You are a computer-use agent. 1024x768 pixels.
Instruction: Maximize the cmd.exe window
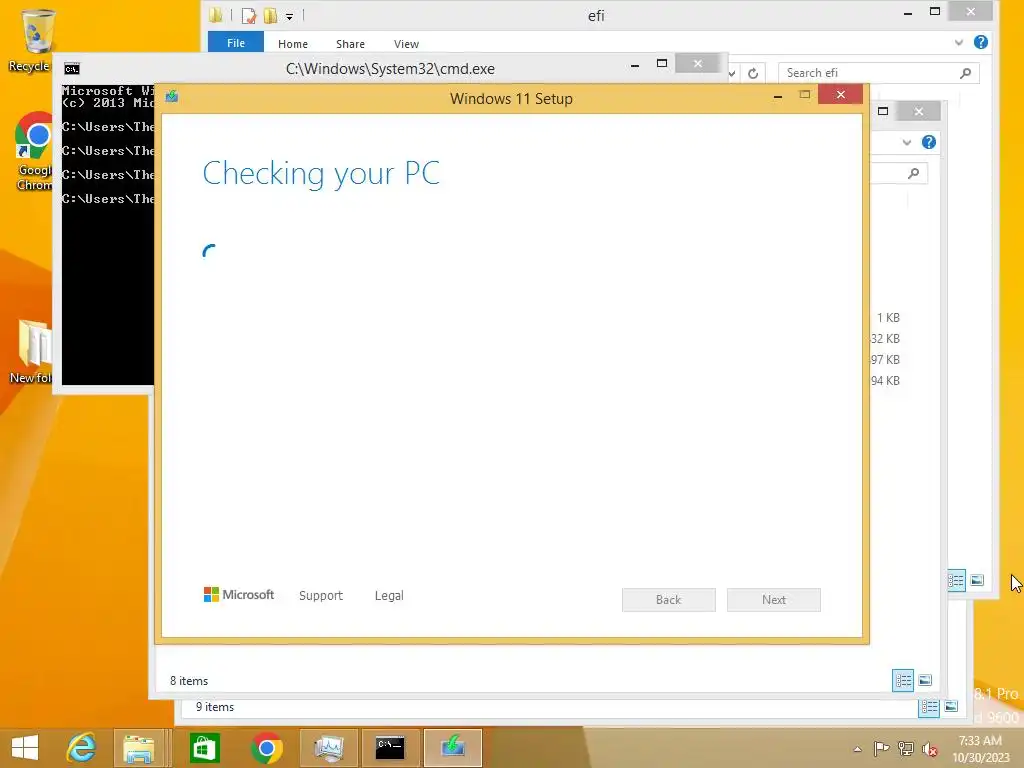(x=662, y=63)
